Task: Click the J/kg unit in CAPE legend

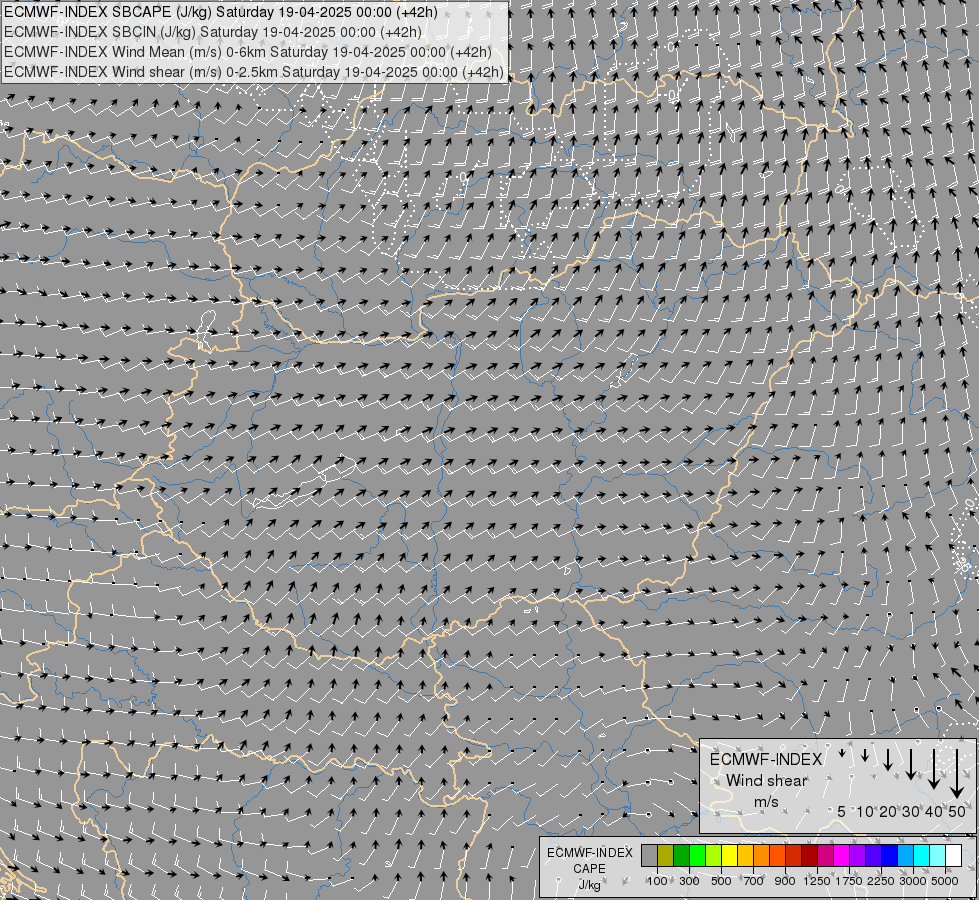Action: pyautogui.click(x=589, y=885)
